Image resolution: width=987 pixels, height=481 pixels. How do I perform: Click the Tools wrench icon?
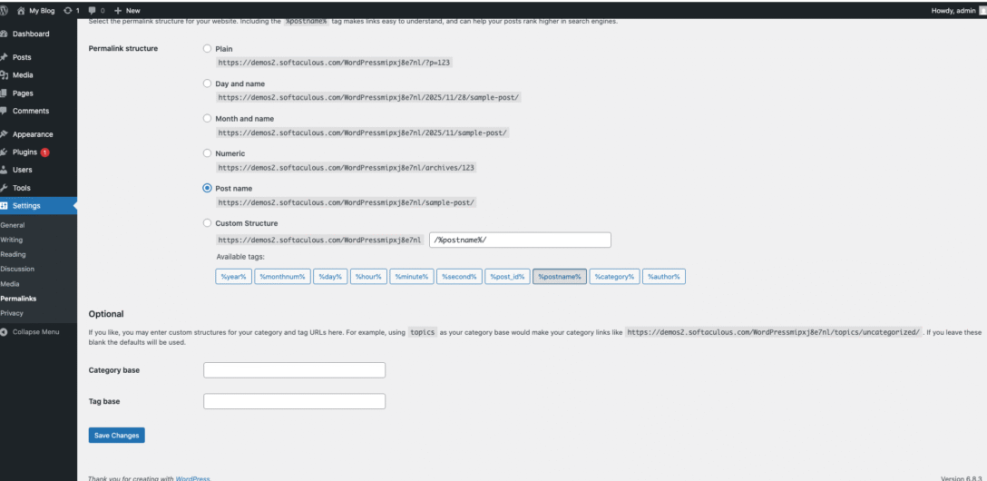[x=4, y=188]
